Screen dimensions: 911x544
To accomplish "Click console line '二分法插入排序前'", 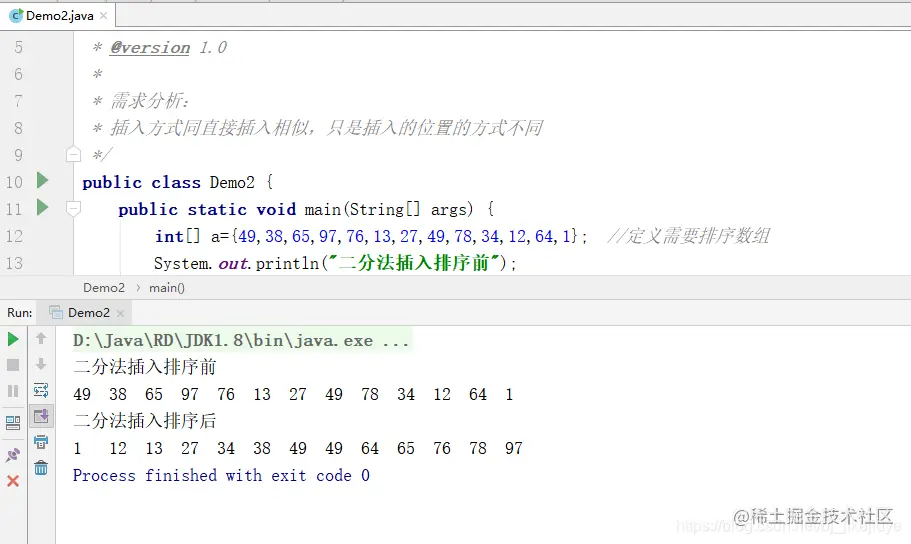I will coord(145,367).
